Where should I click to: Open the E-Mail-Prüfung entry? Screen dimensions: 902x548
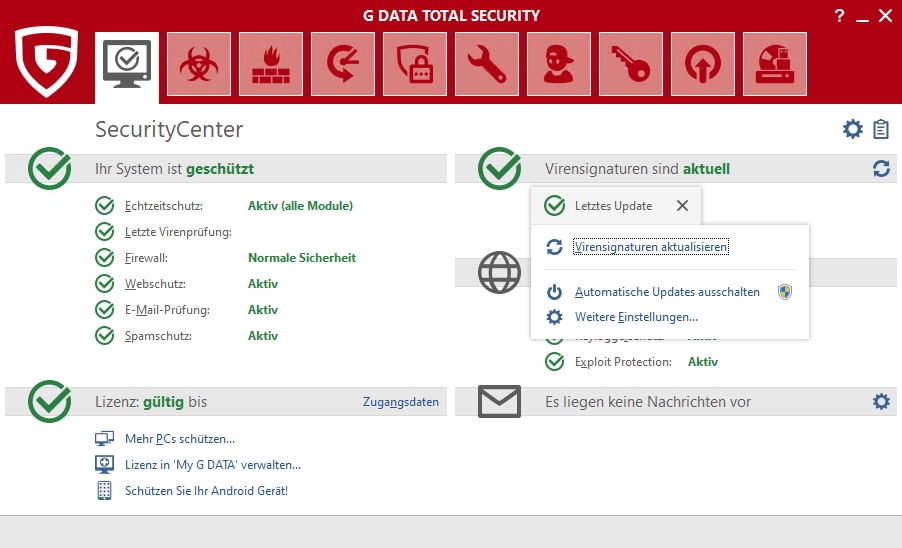click(167, 310)
